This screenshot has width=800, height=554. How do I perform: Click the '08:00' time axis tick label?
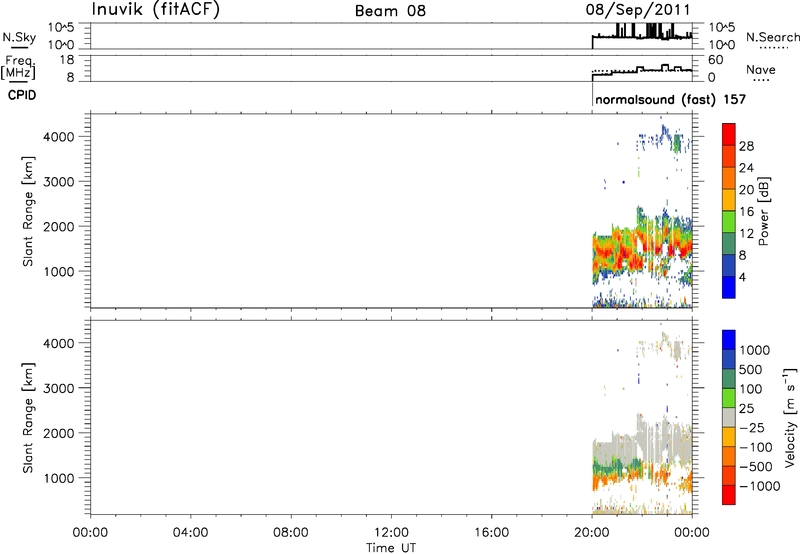(x=290, y=533)
